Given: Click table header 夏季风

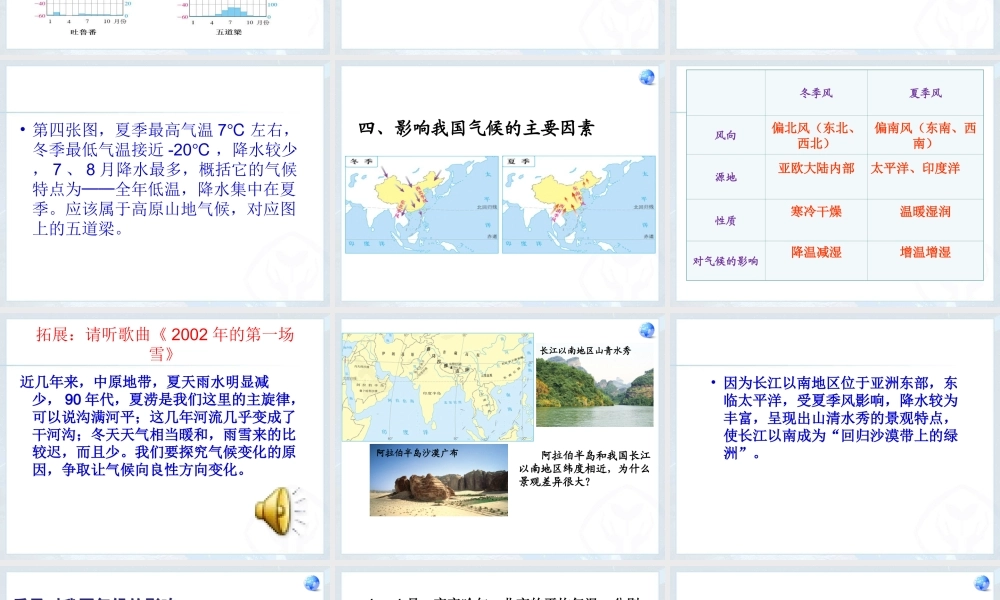Looking at the screenshot, I should point(925,93).
